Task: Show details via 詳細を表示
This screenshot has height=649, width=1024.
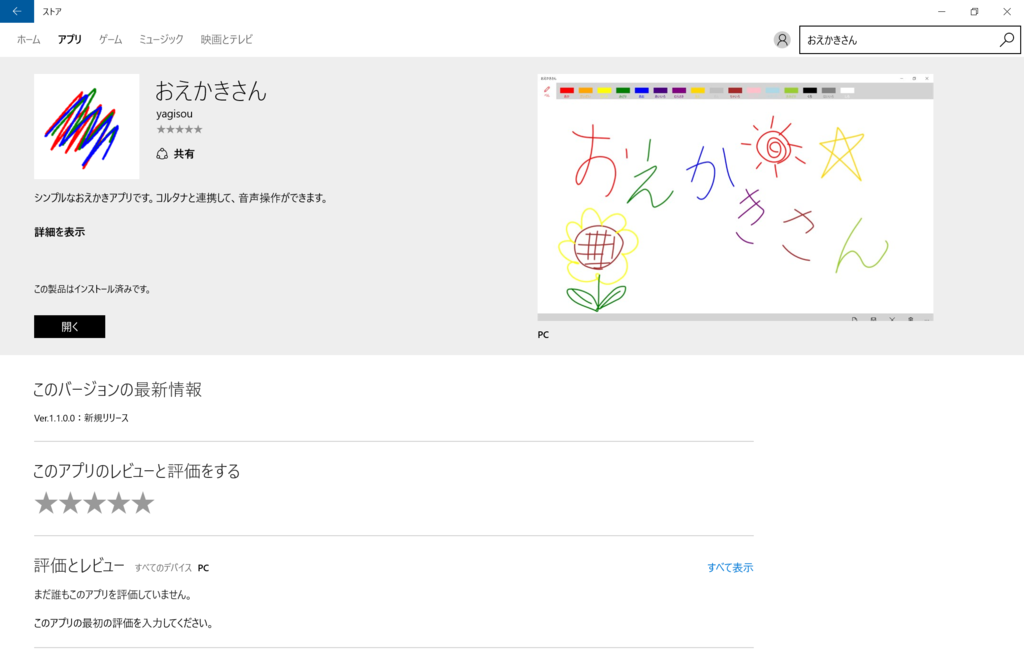Action: pyautogui.click(x=58, y=231)
